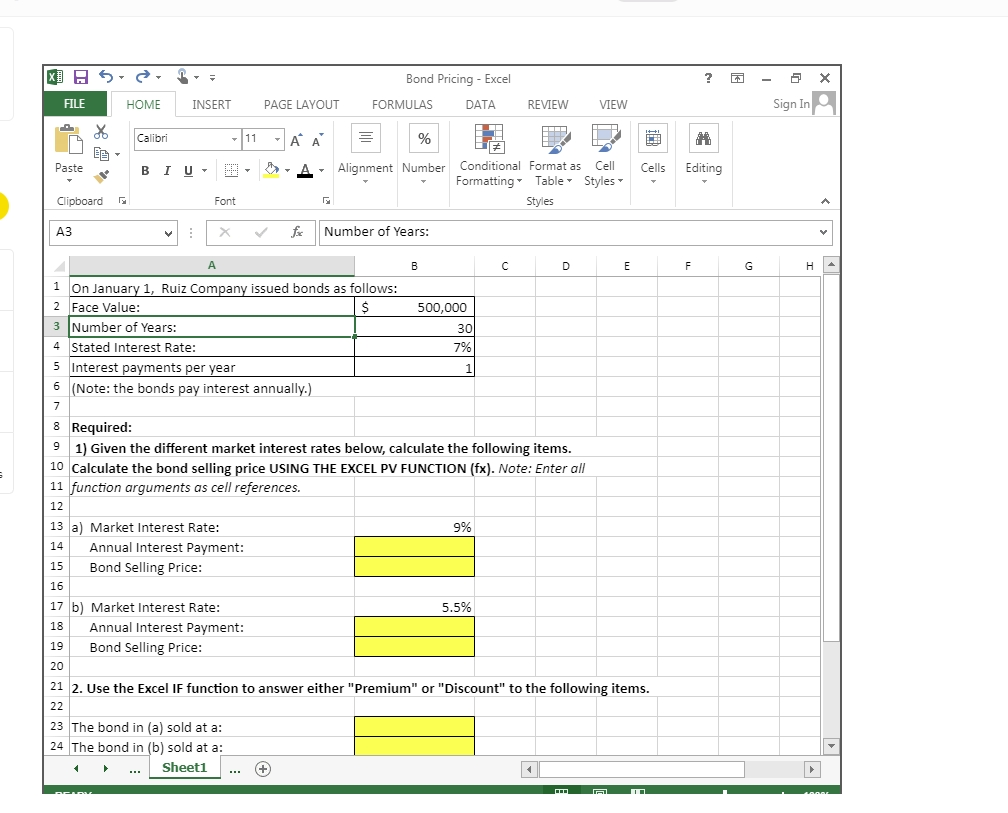Viewport: 1008px width, 813px height.
Task: Add a new worksheet with plus button
Action: click(x=261, y=768)
